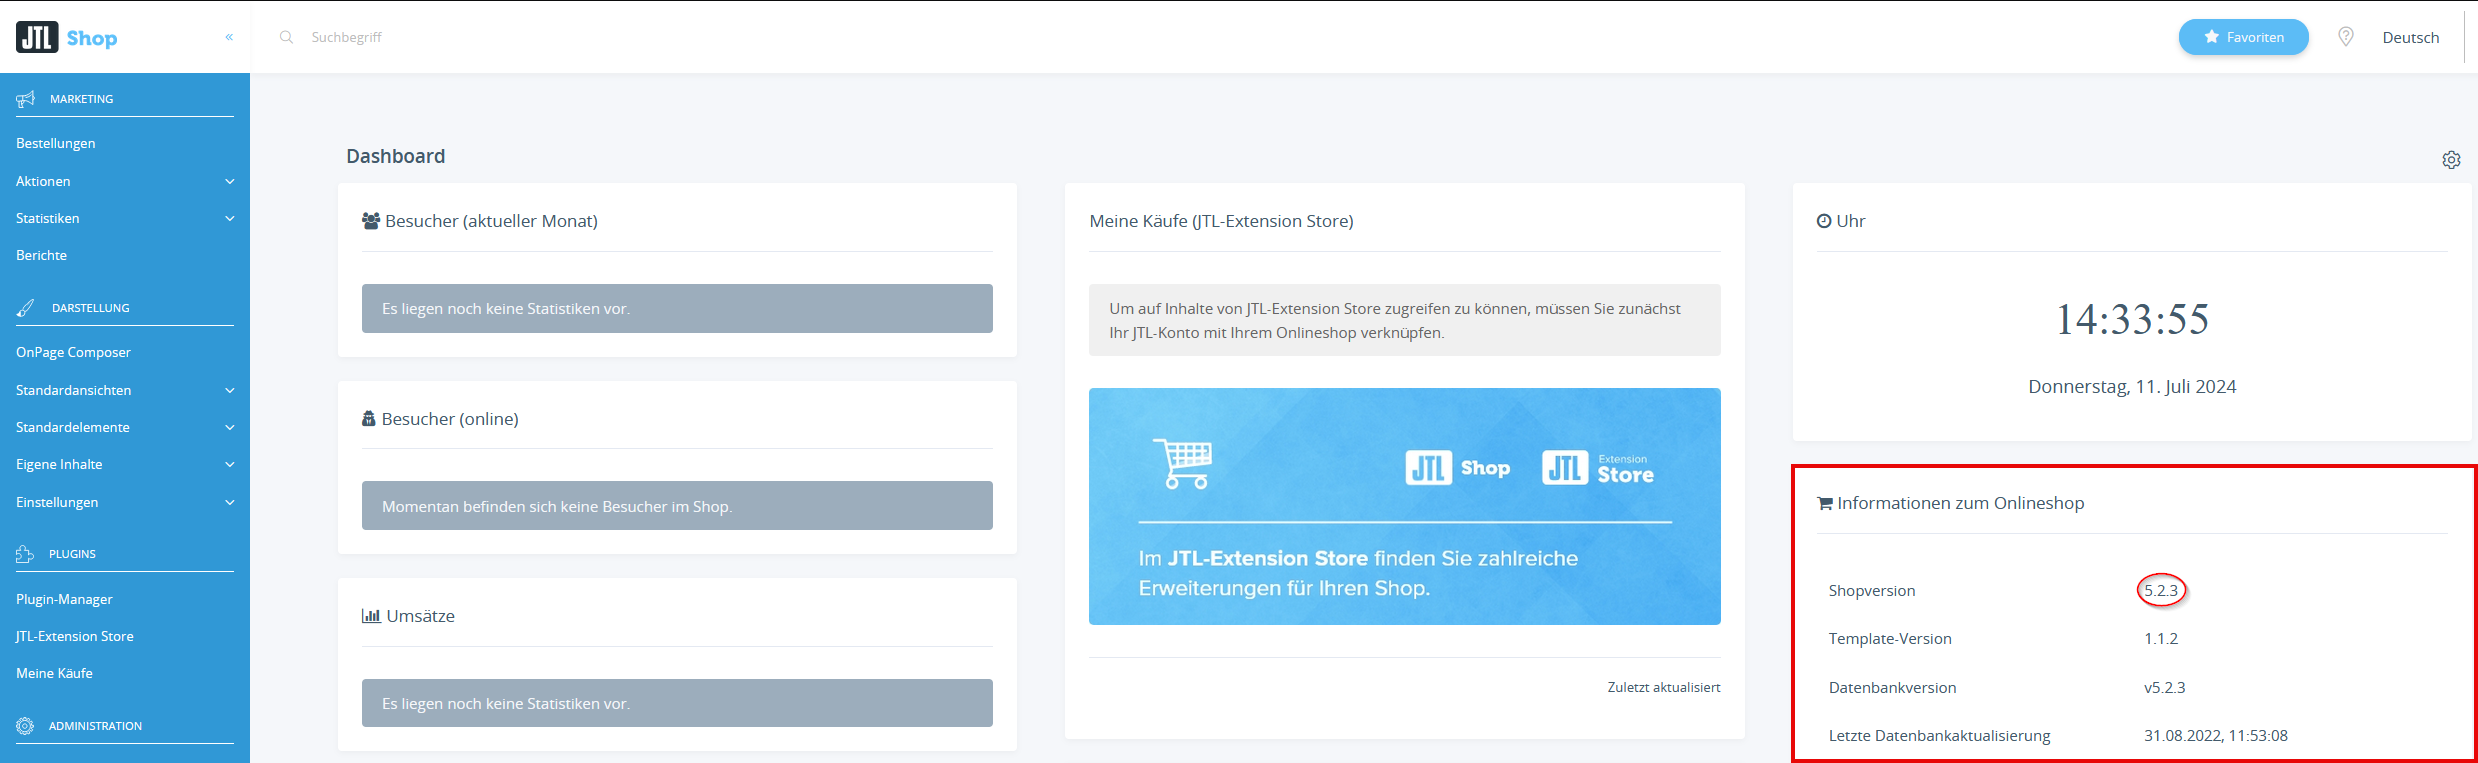
Task: Open the OnPage Composer menu item
Action: [73, 352]
